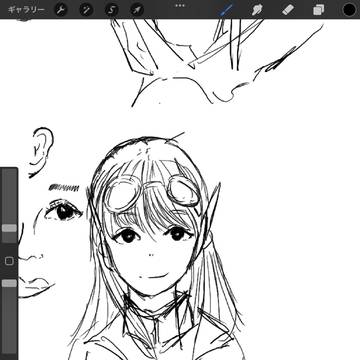Open the ギャラリー gallery

[x=26, y=9]
